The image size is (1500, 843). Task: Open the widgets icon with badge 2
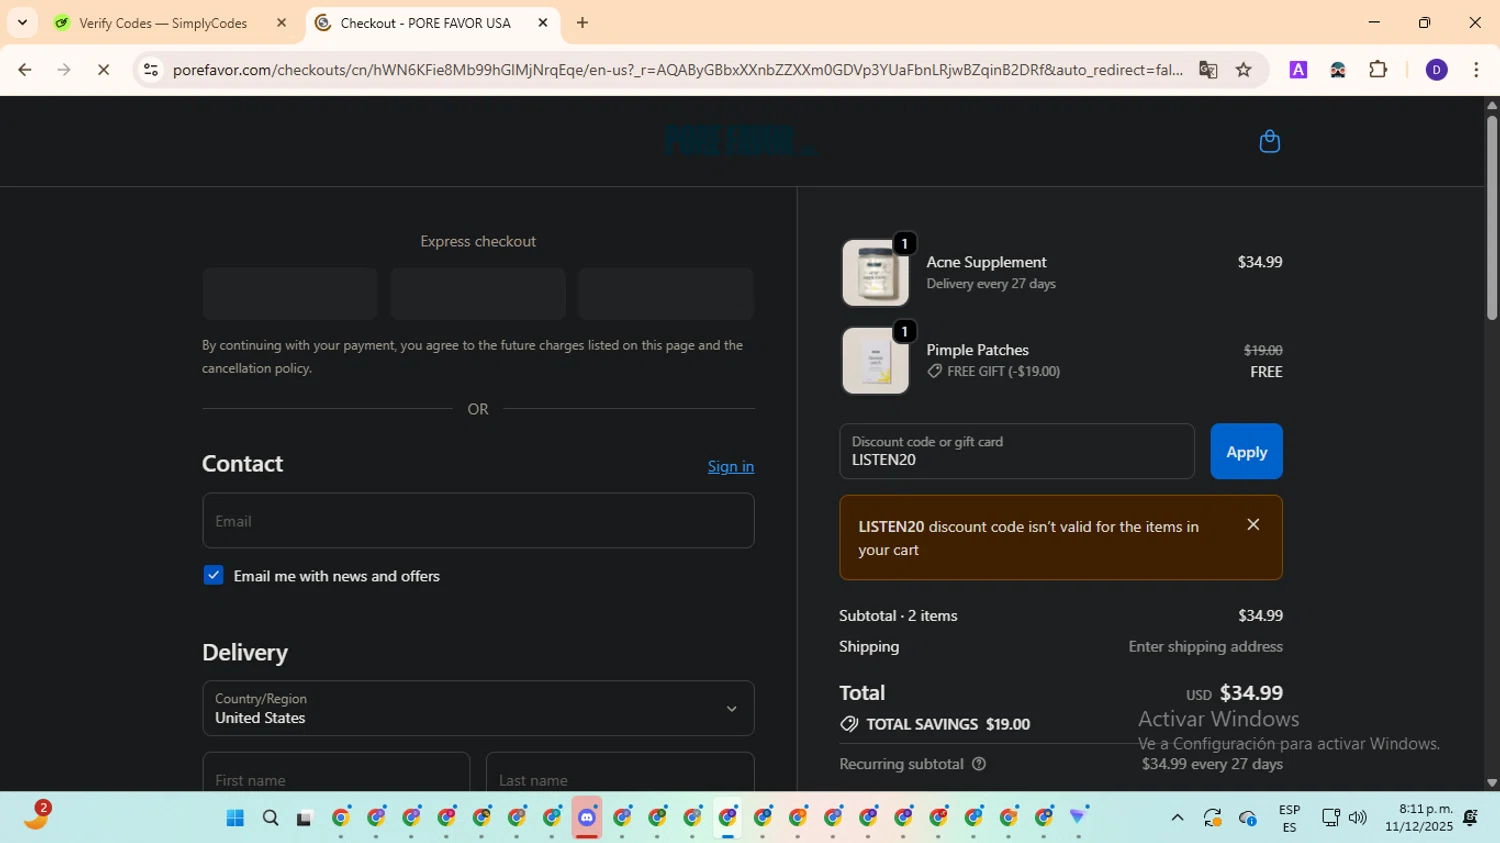pos(36,816)
